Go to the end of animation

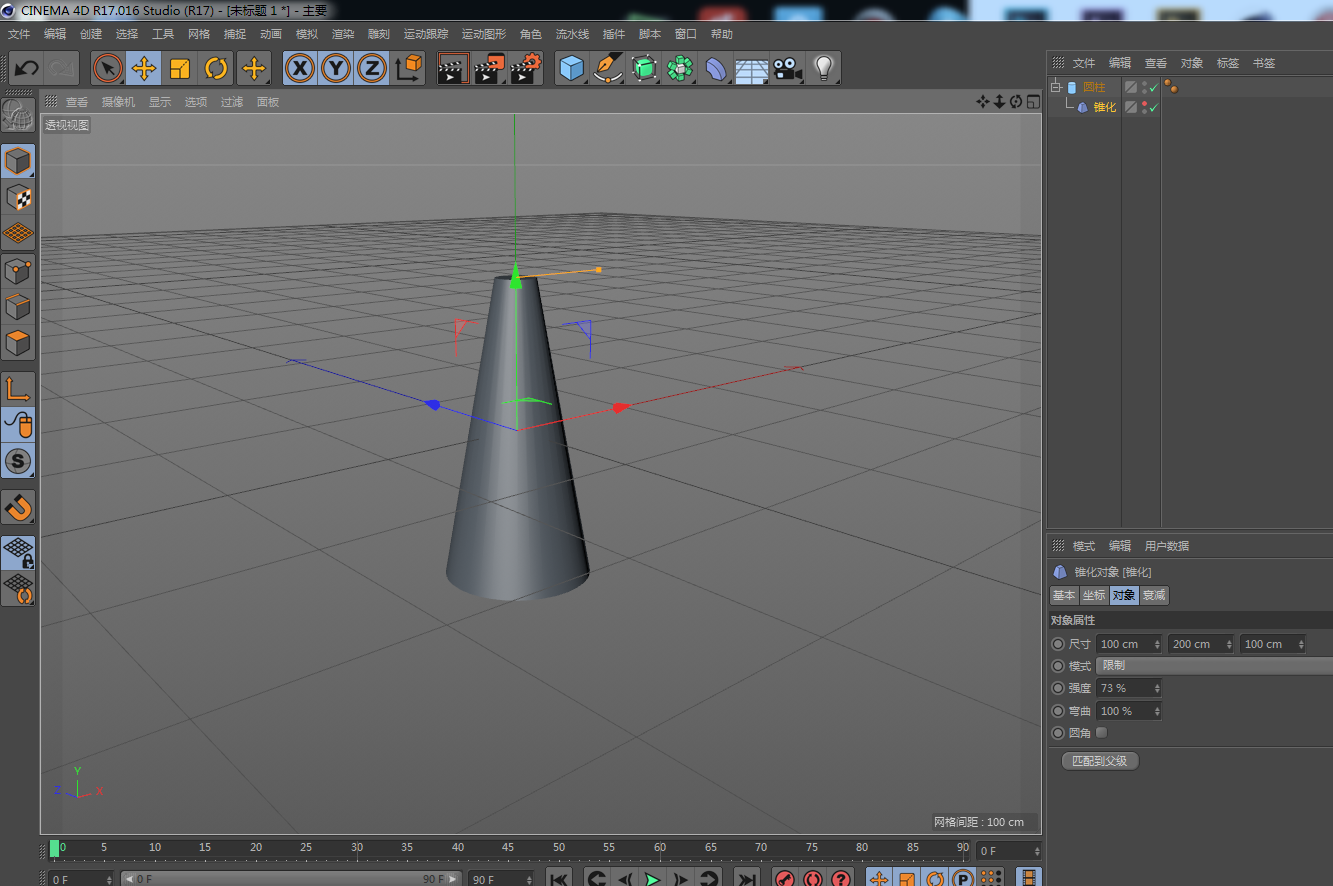[x=746, y=878]
